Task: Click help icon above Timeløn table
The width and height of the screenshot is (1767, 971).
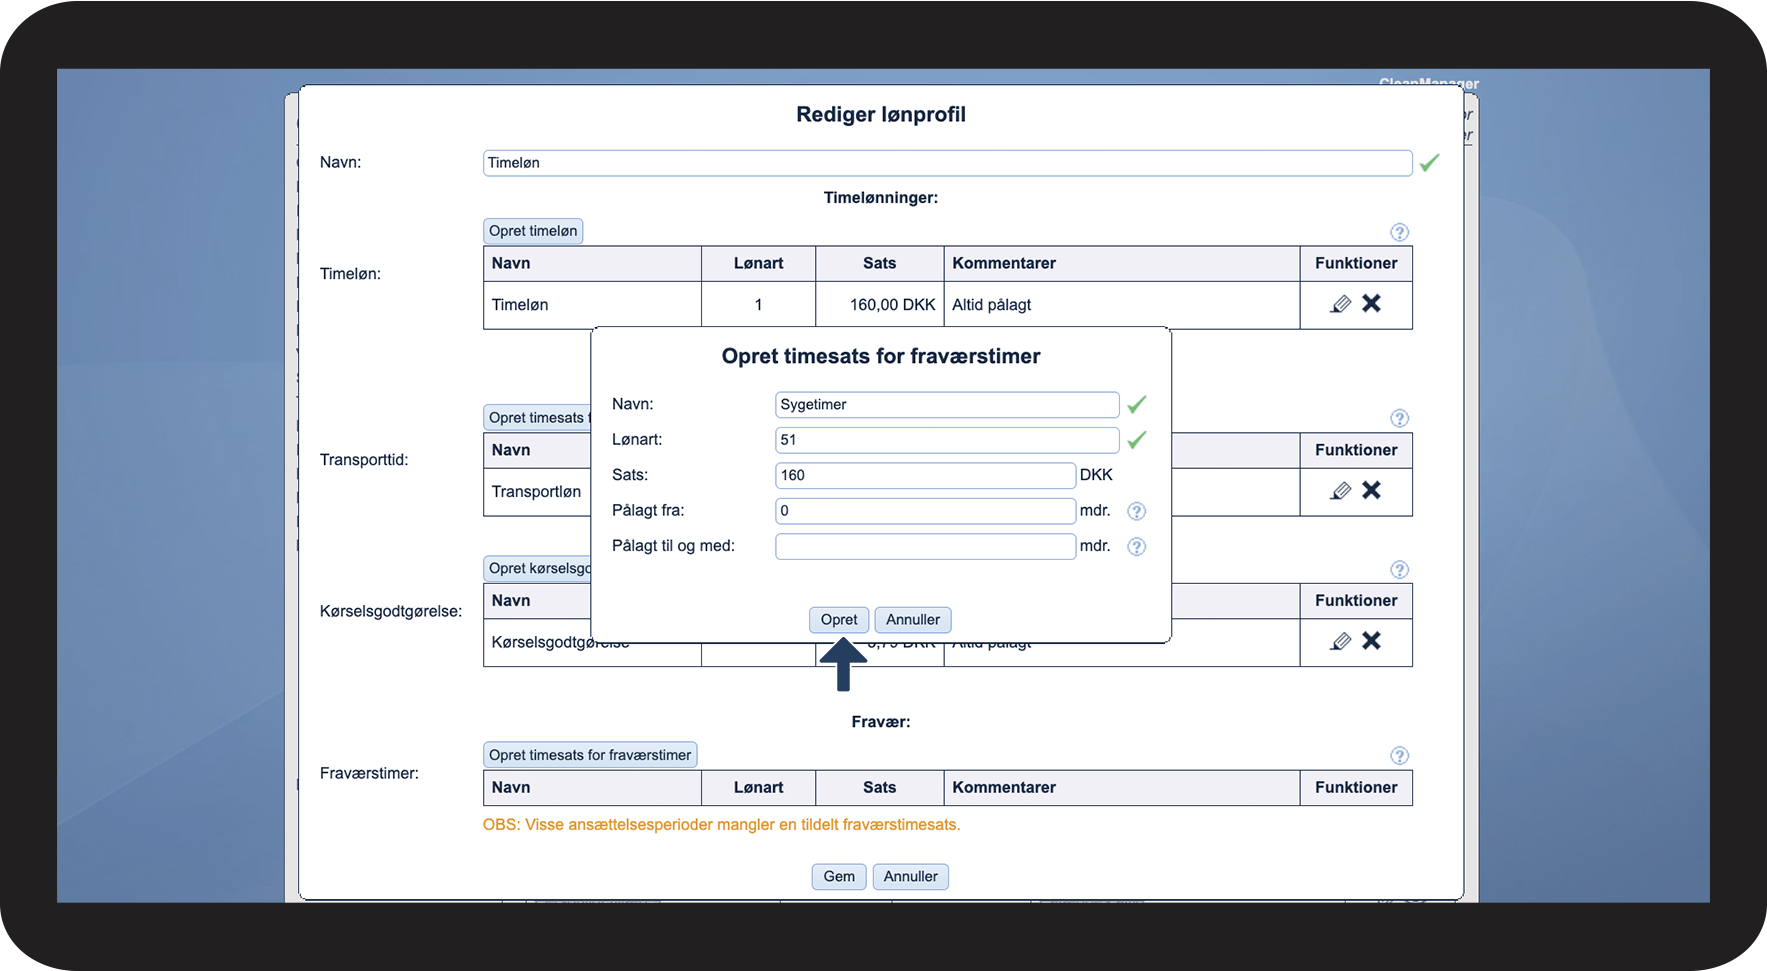Action: [1399, 232]
